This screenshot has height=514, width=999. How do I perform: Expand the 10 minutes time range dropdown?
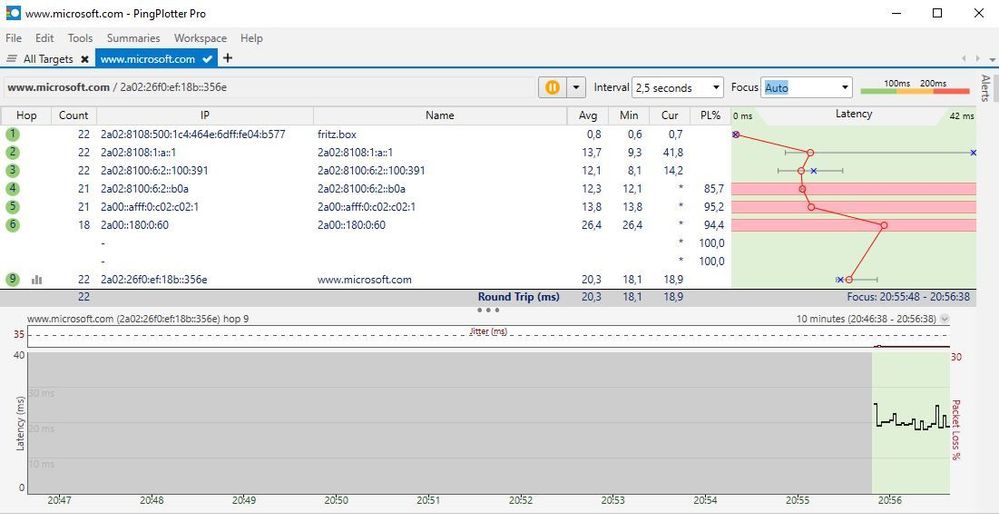(x=944, y=318)
